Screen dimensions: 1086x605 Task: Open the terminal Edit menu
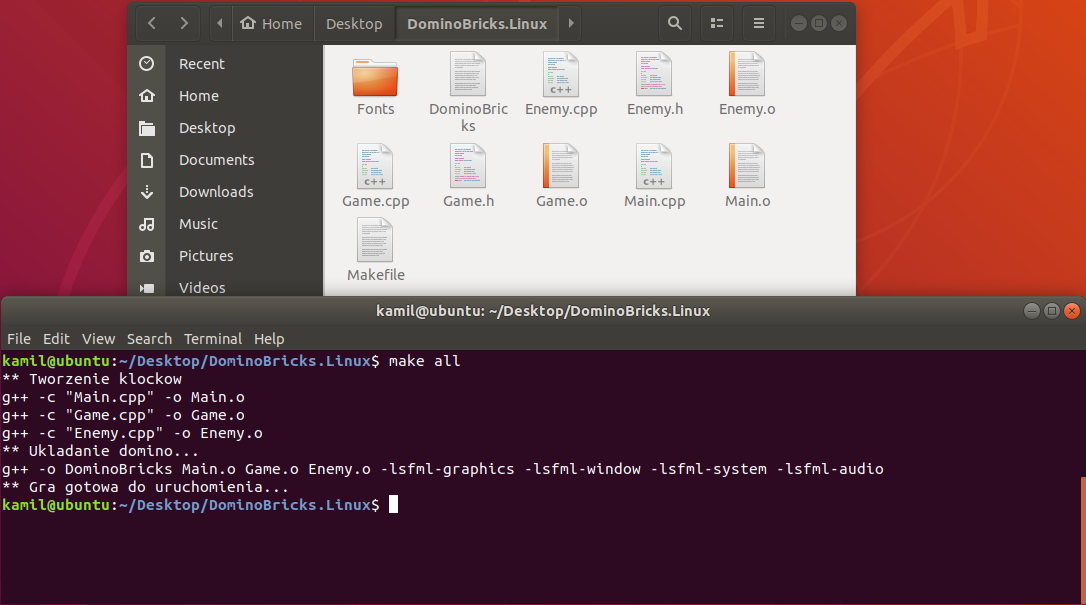[x=56, y=338]
